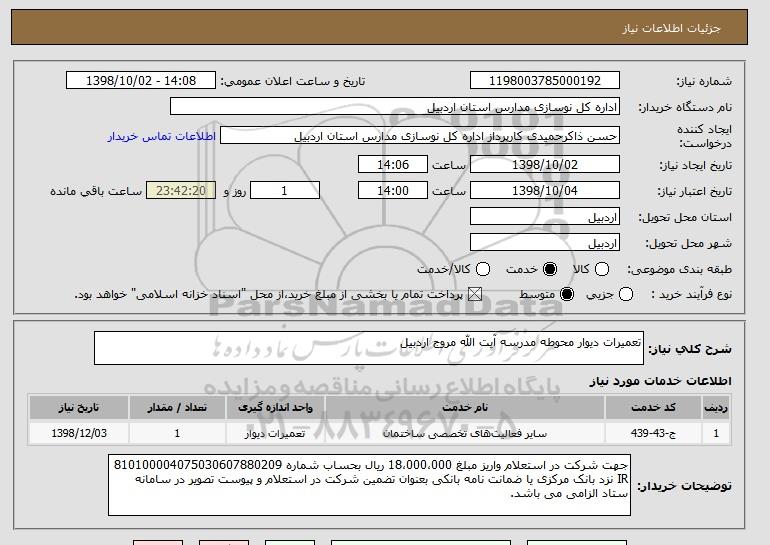Image resolution: width=770 pixels, height=545 pixels.
Task: Click need date cell 1398/12/03
Action: [x=79, y=433]
